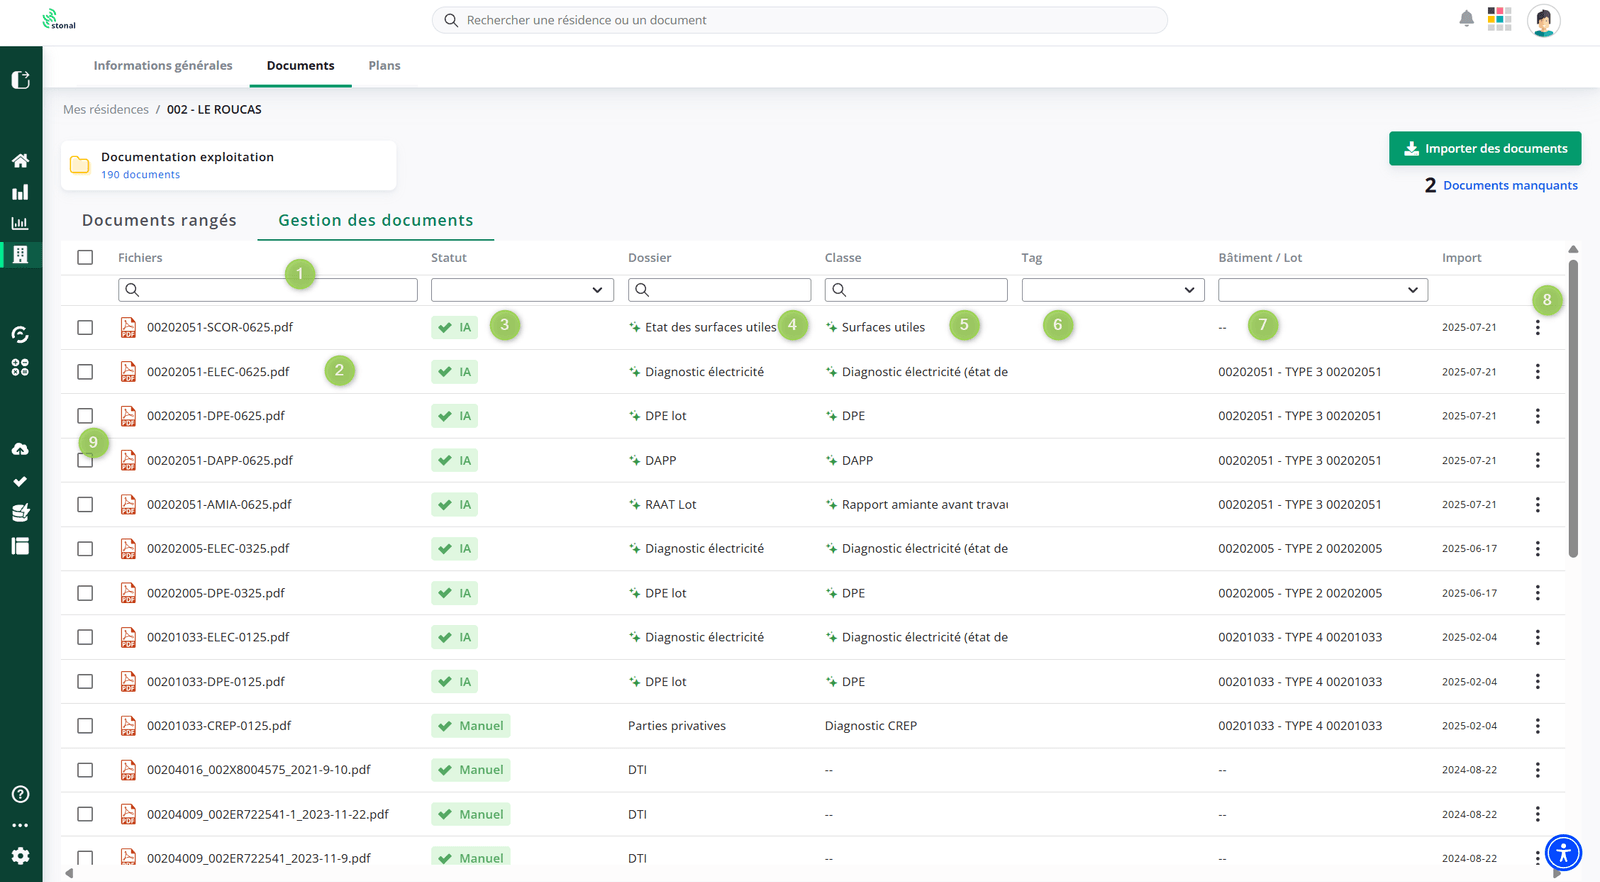This screenshot has height=882, width=1600.
Task: Open actions menu for 00202005-ELEC-0325.pdf
Action: (x=1538, y=548)
